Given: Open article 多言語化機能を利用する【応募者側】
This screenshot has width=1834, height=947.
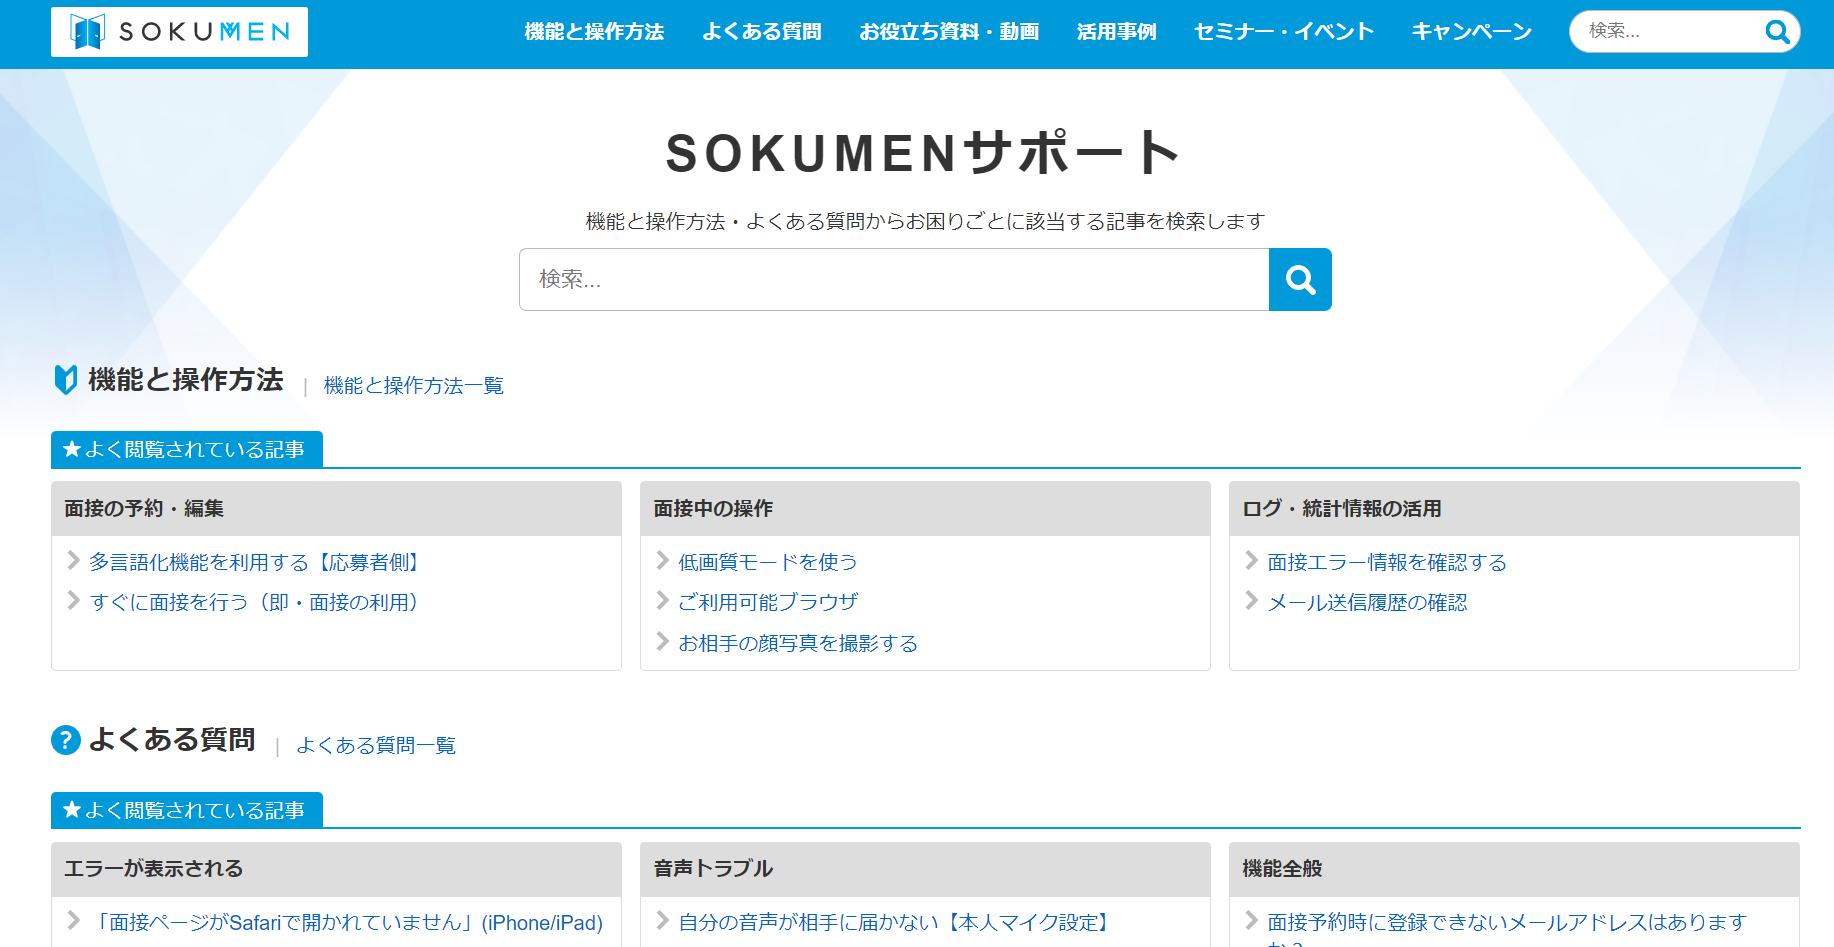Looking at the screenshot, I should pyautogui.click(x=254, y=563).
